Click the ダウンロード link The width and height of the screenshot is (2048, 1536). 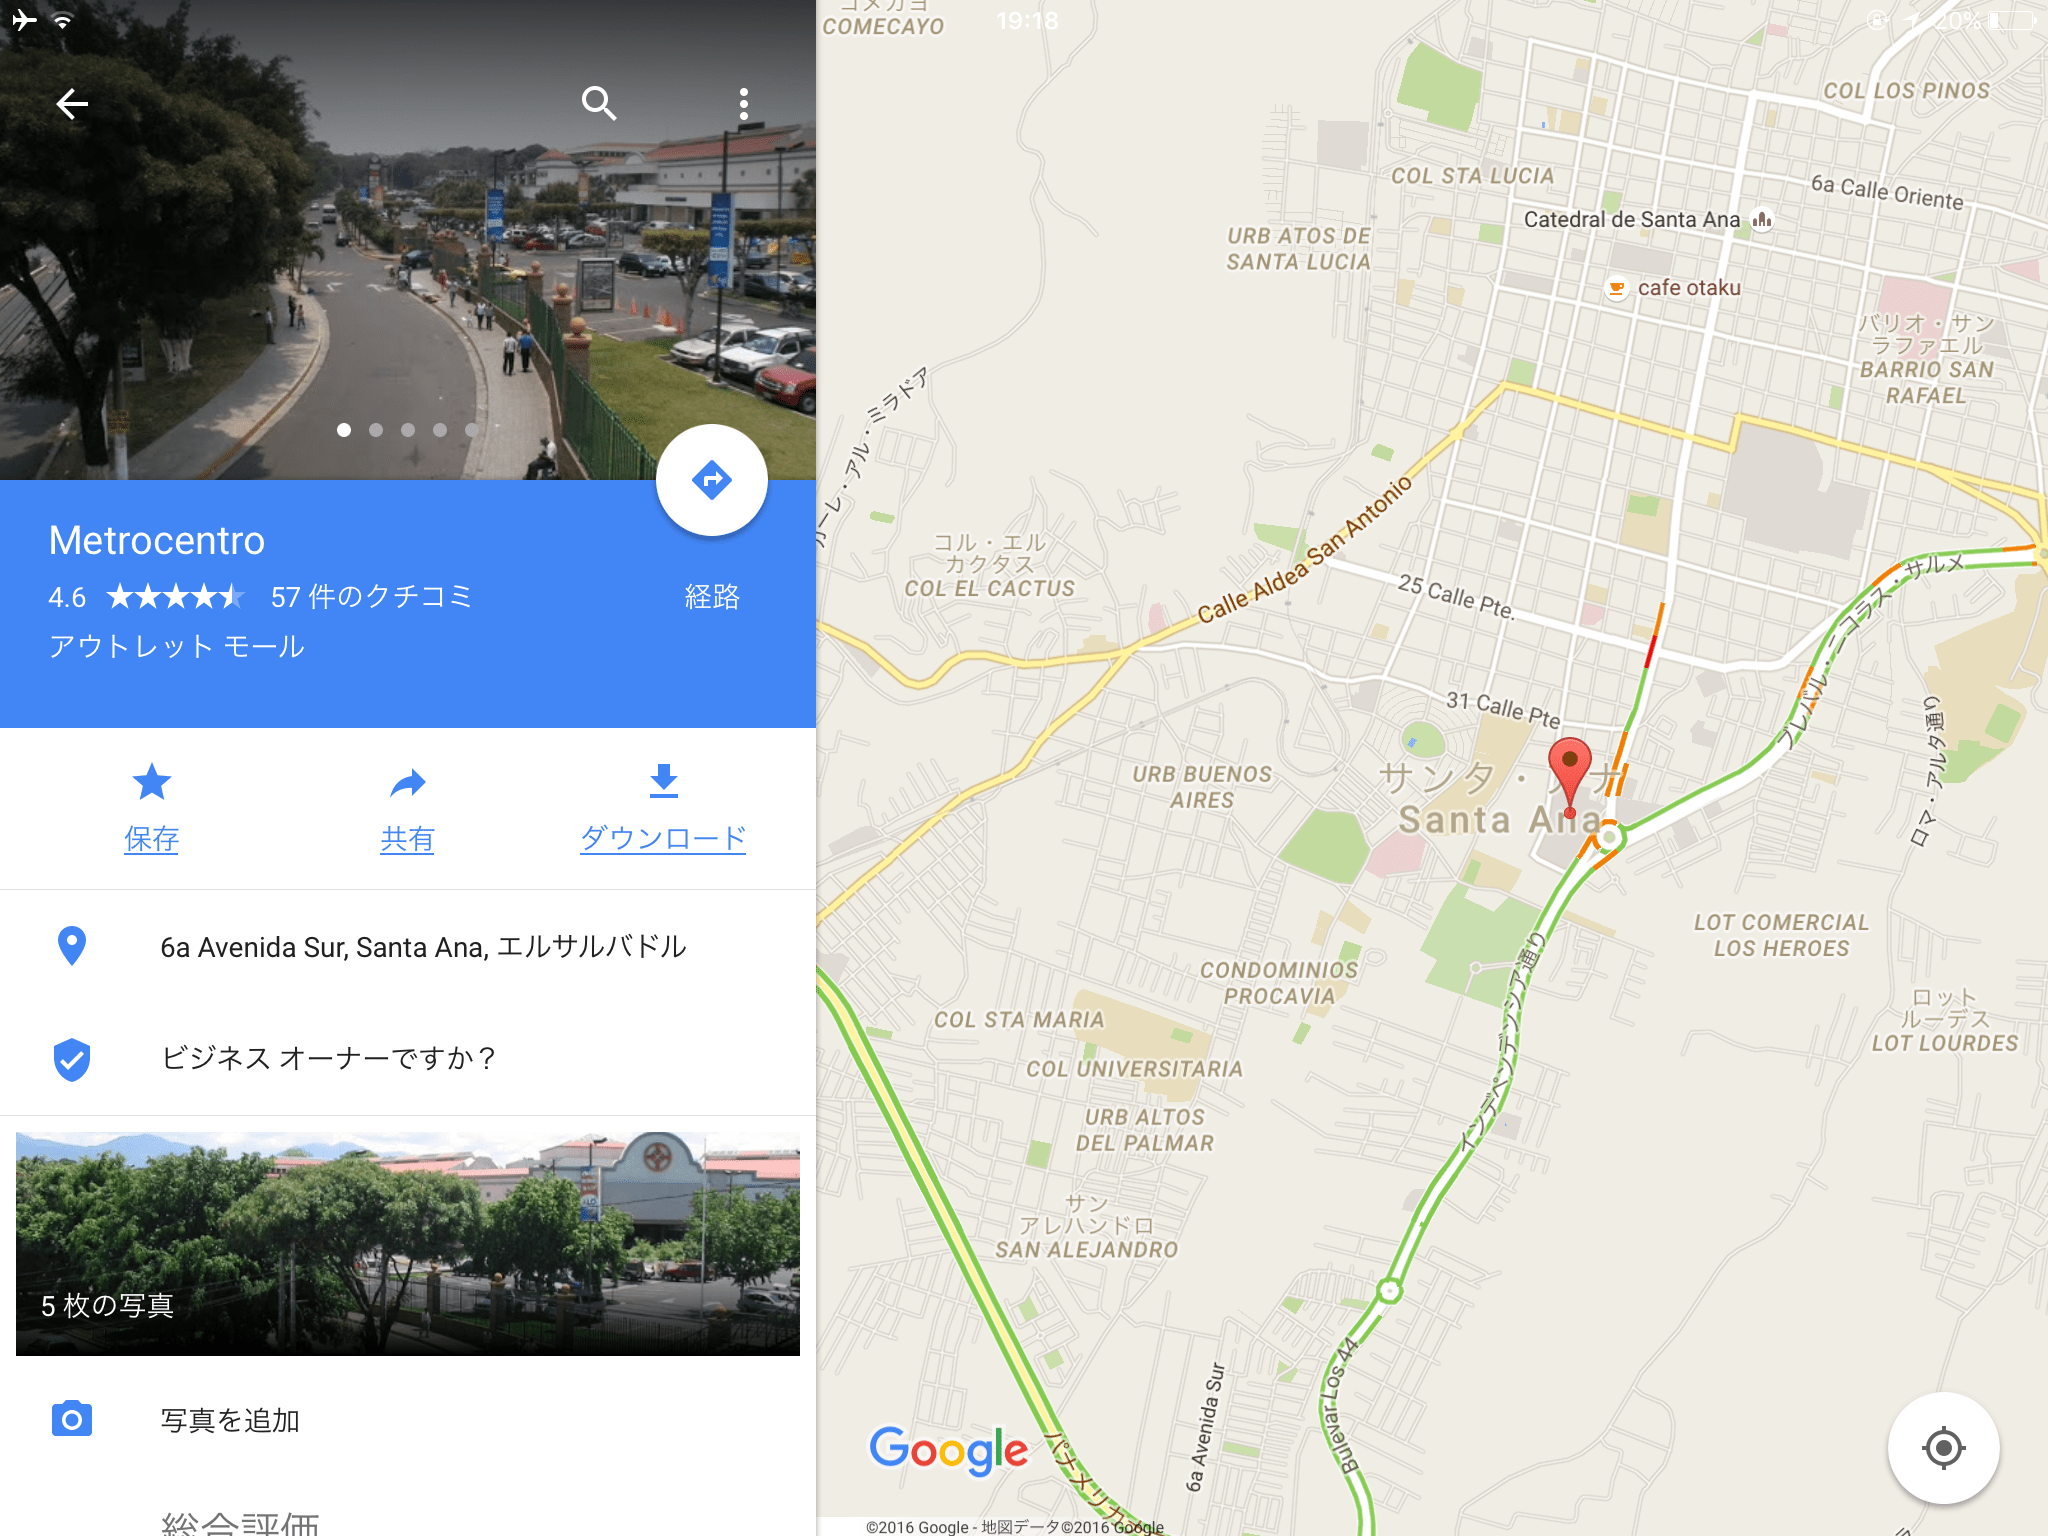point(664,838)
